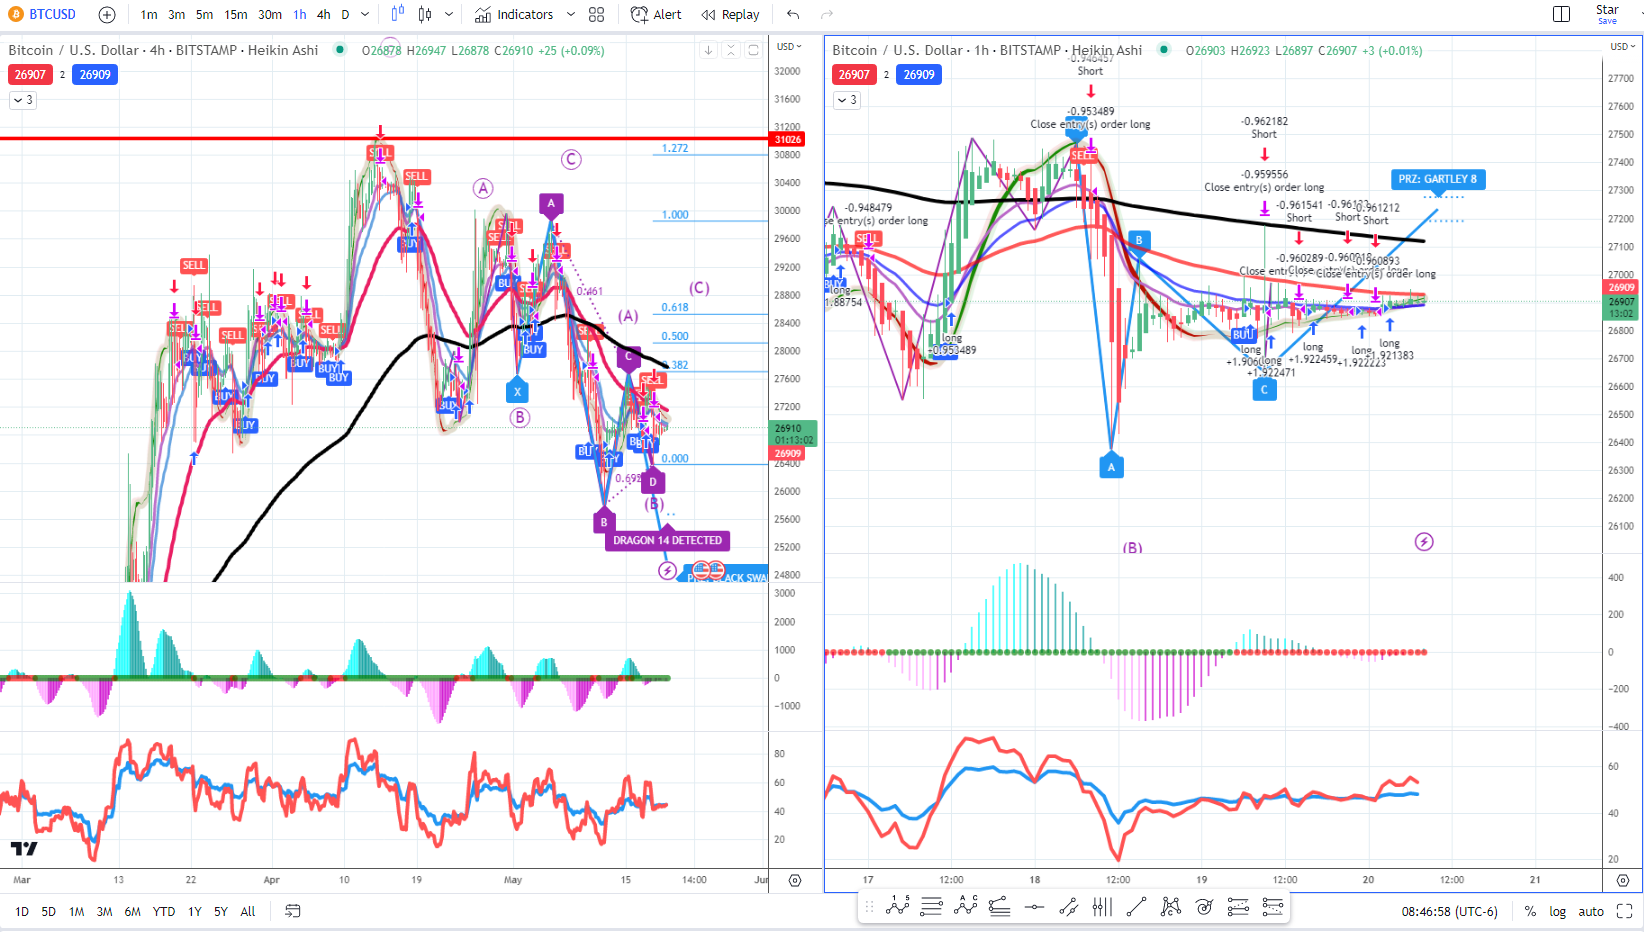Screen dimensions: 1644x932
Task: Select the All date range
Action: 248,911
